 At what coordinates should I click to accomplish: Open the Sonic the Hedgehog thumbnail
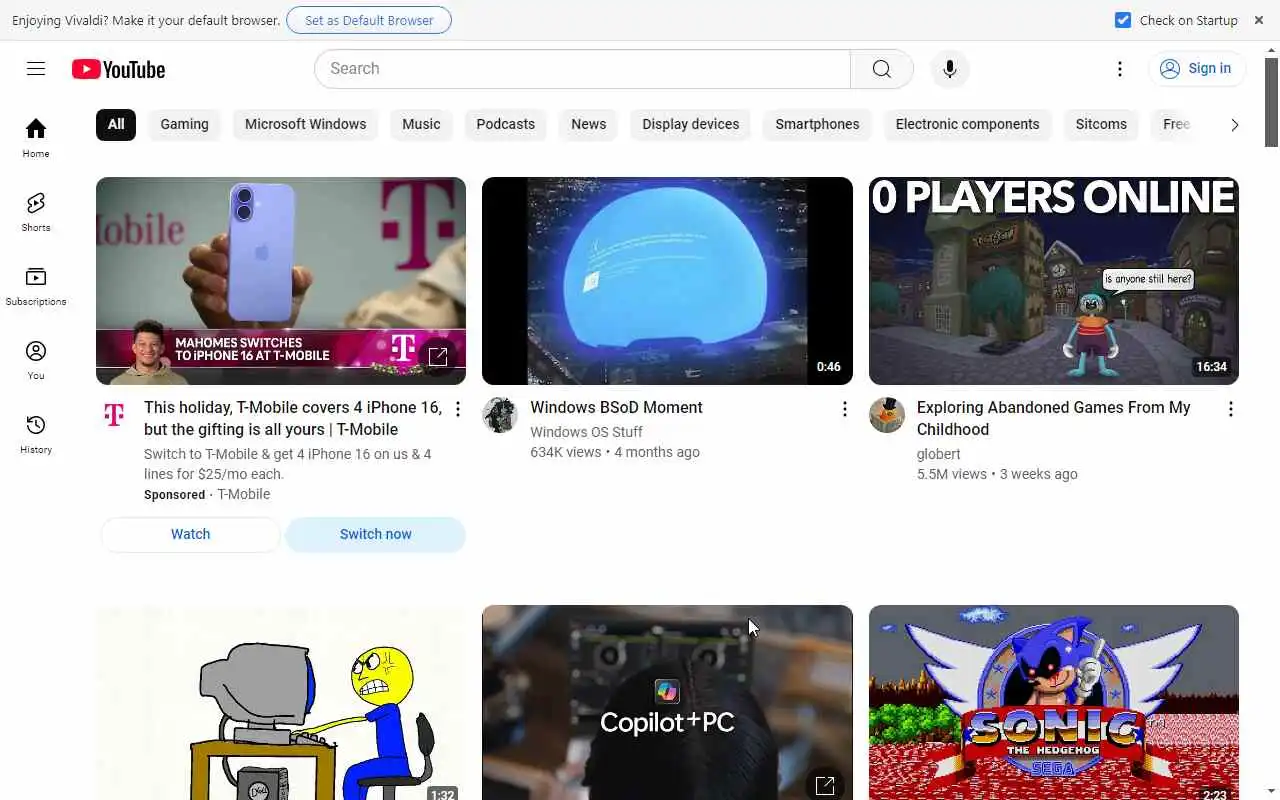tap(1054, 702)
